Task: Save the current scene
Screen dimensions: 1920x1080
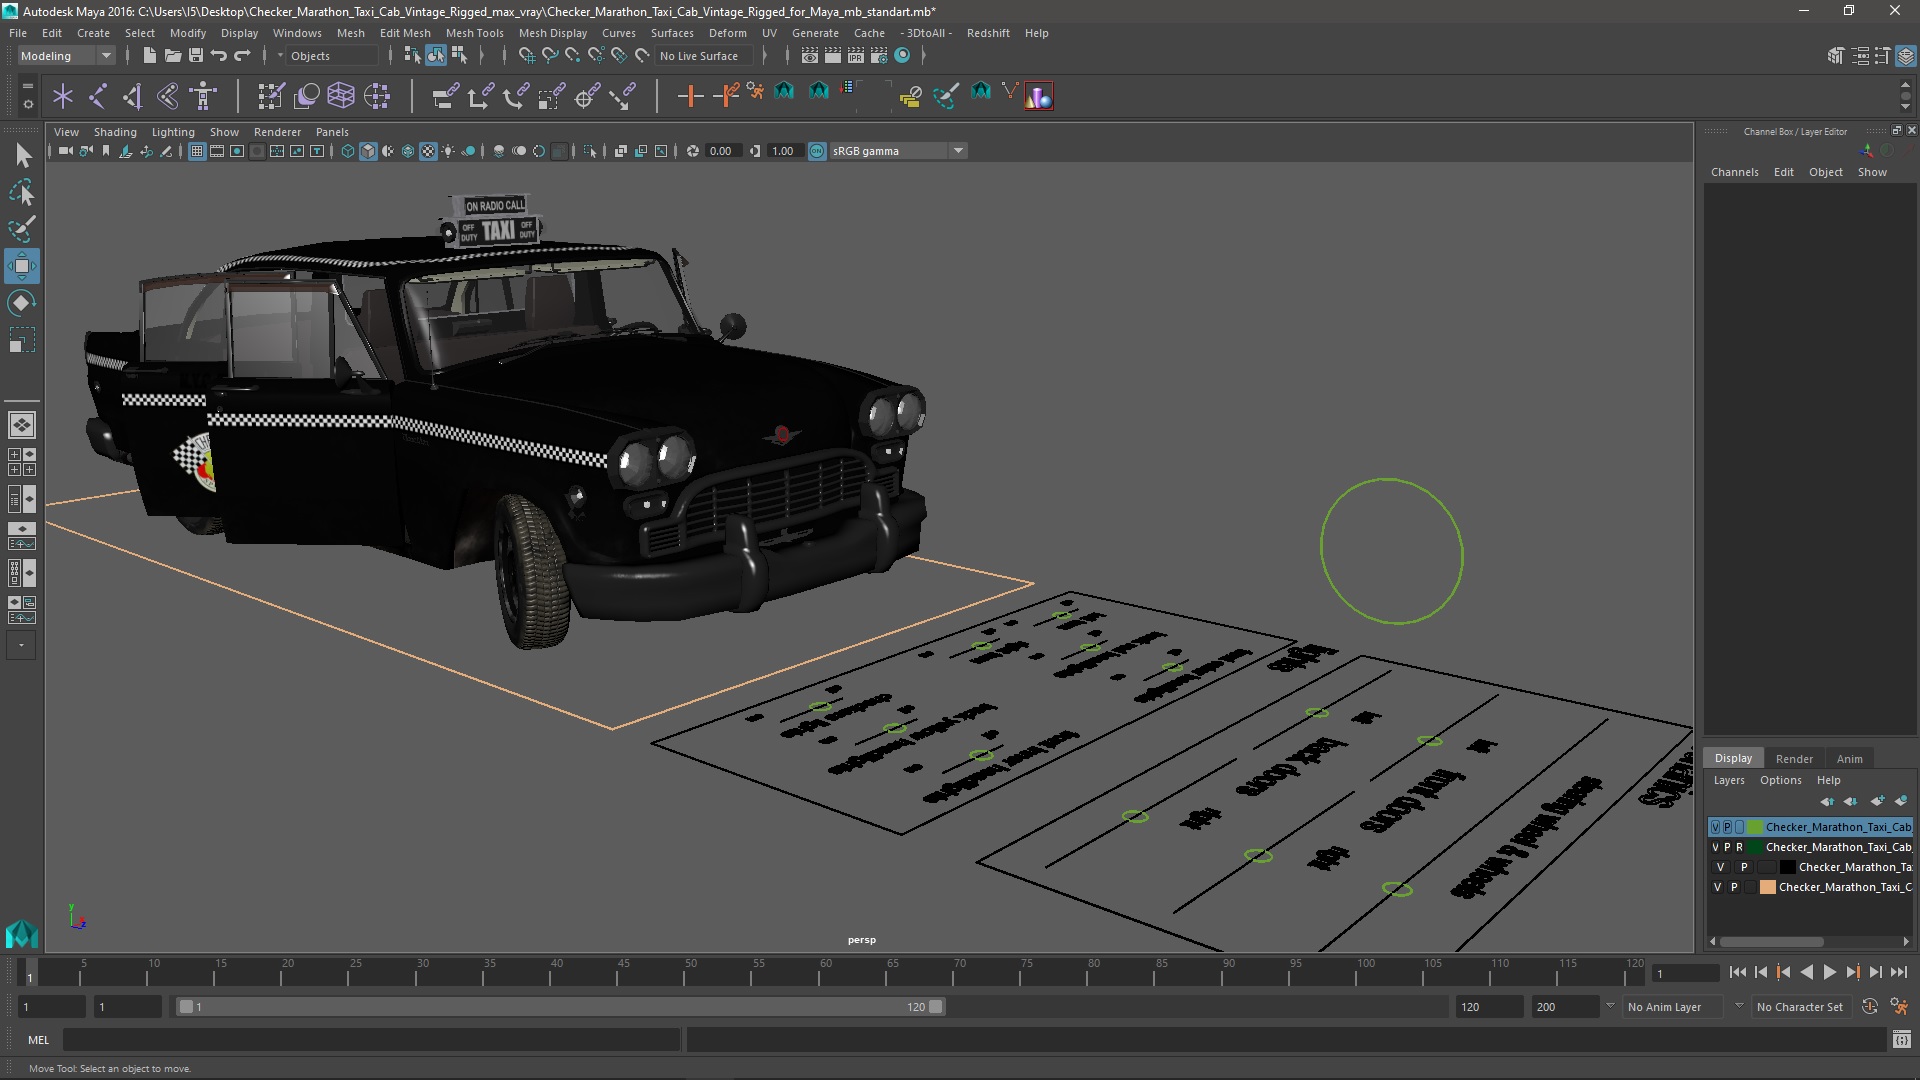Action: click(196, 56)
